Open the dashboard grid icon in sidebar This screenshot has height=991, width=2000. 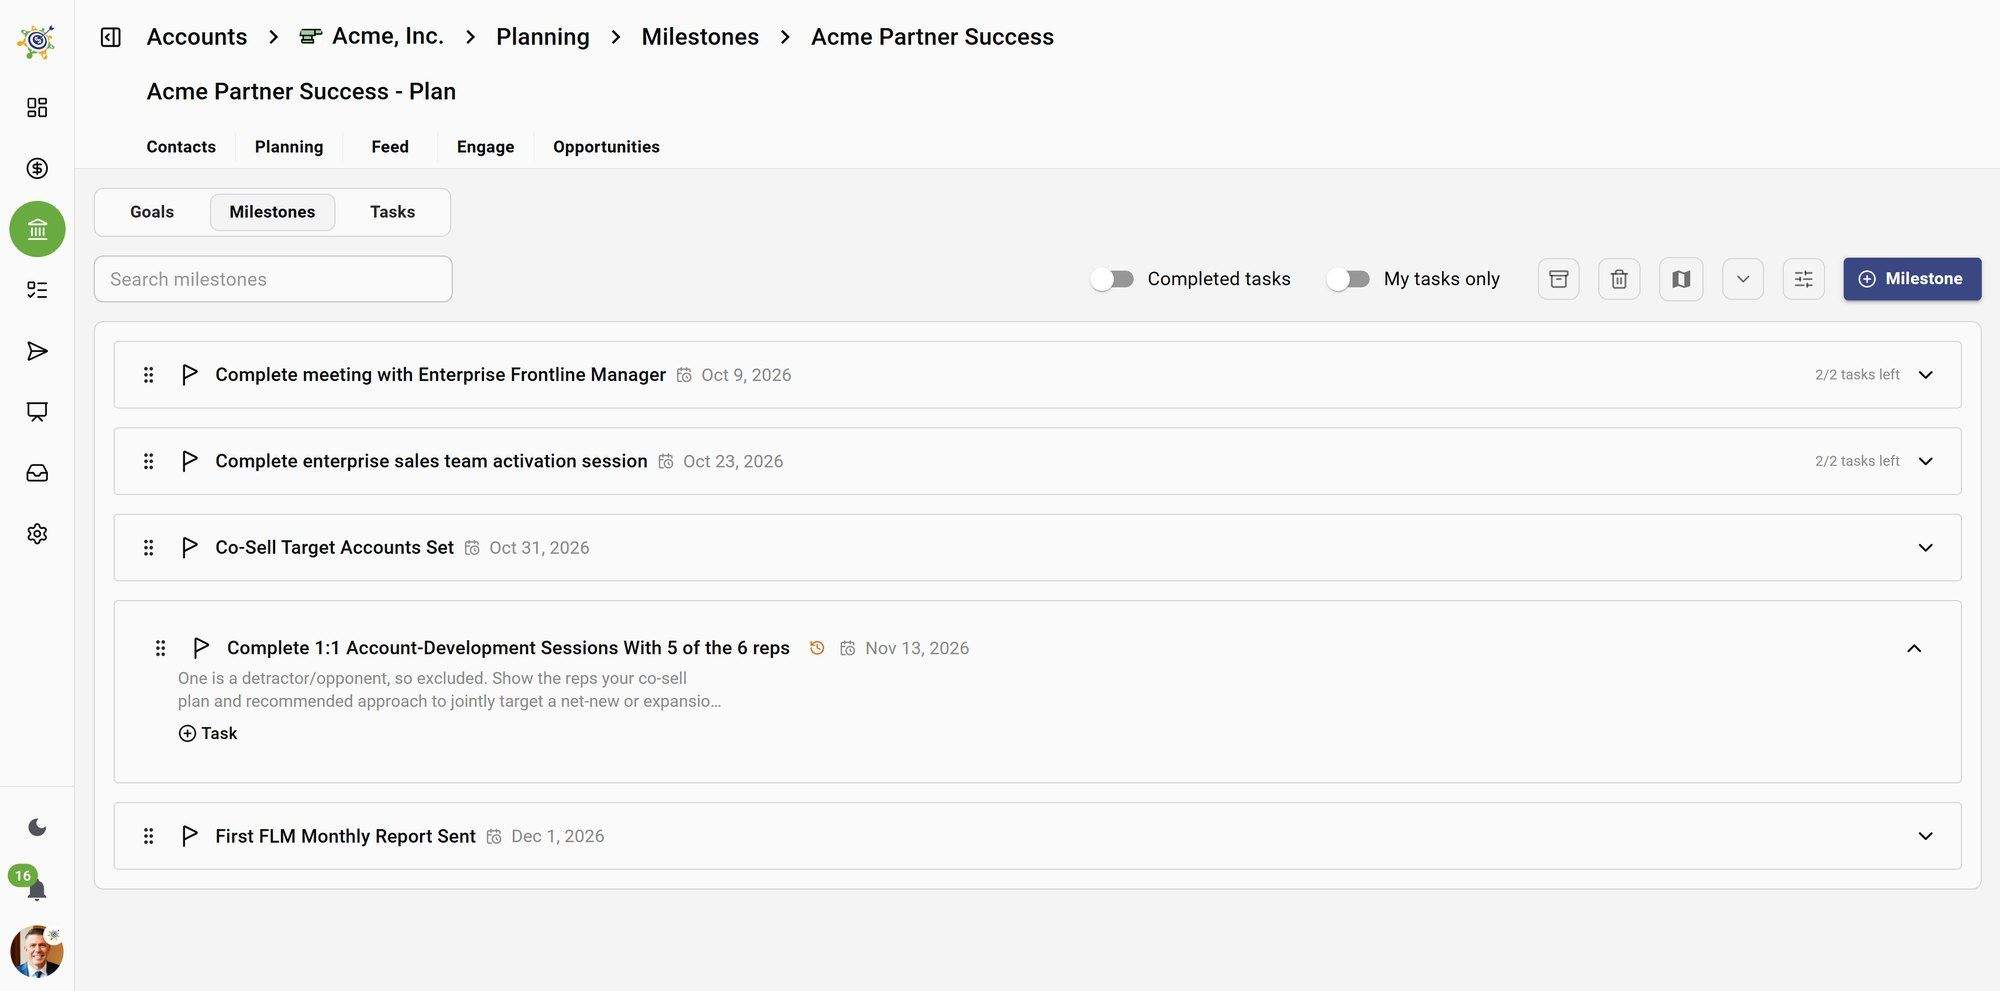pyautogui.click(x=37, y=107)
